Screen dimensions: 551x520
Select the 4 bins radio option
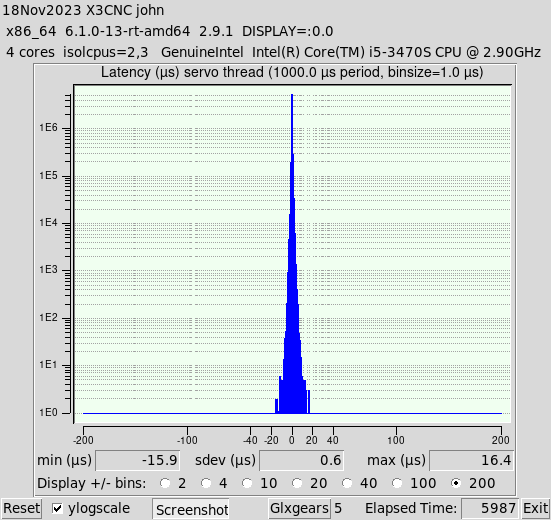[206, 483]
